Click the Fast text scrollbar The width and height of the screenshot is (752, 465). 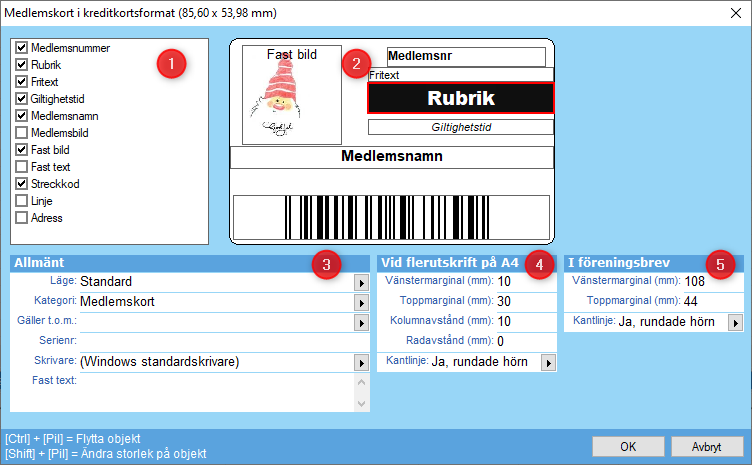coord(362,391)
